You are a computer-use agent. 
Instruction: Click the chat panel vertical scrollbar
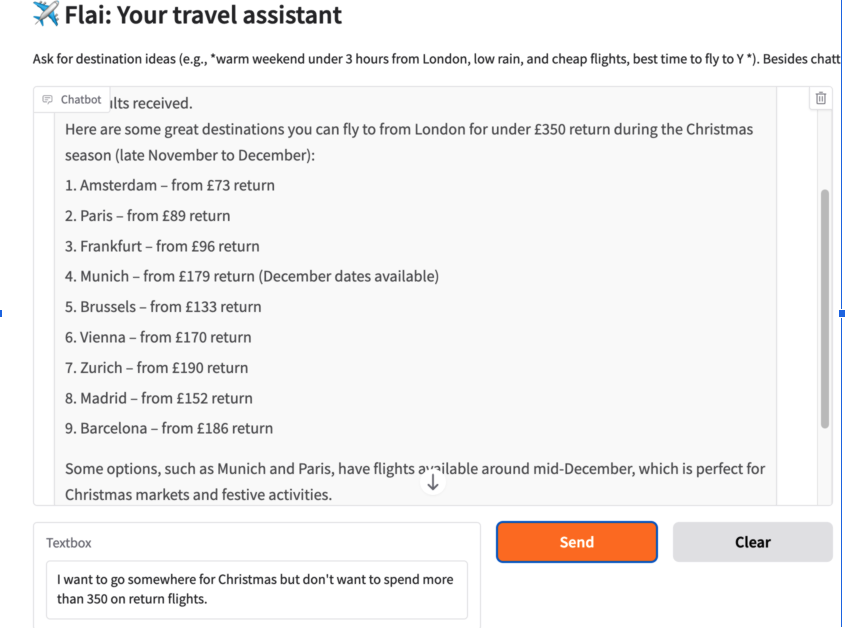click(825, 308)
